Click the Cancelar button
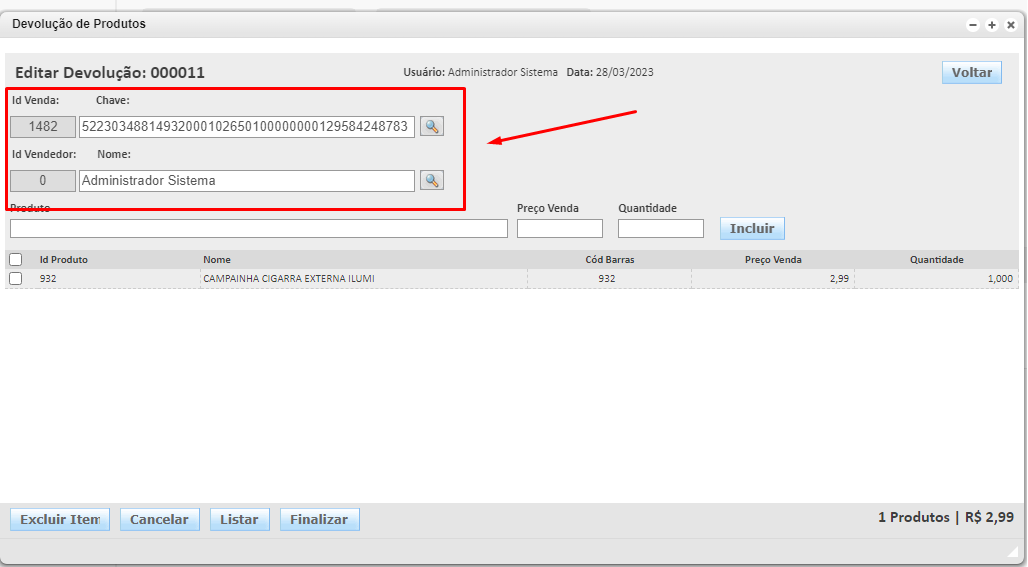 tap(159, 519)
